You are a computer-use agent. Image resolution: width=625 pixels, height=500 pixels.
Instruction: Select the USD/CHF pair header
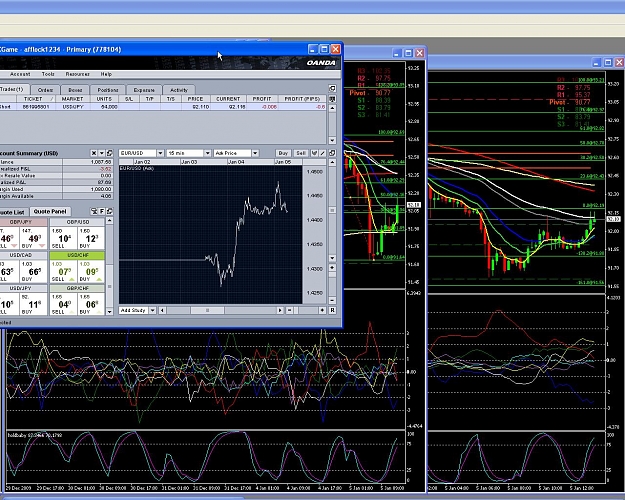pos(77,255)
